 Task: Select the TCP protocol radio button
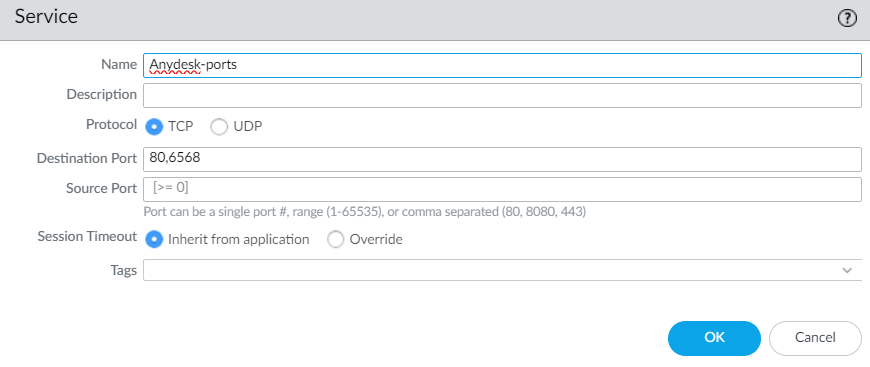[154, 127]
